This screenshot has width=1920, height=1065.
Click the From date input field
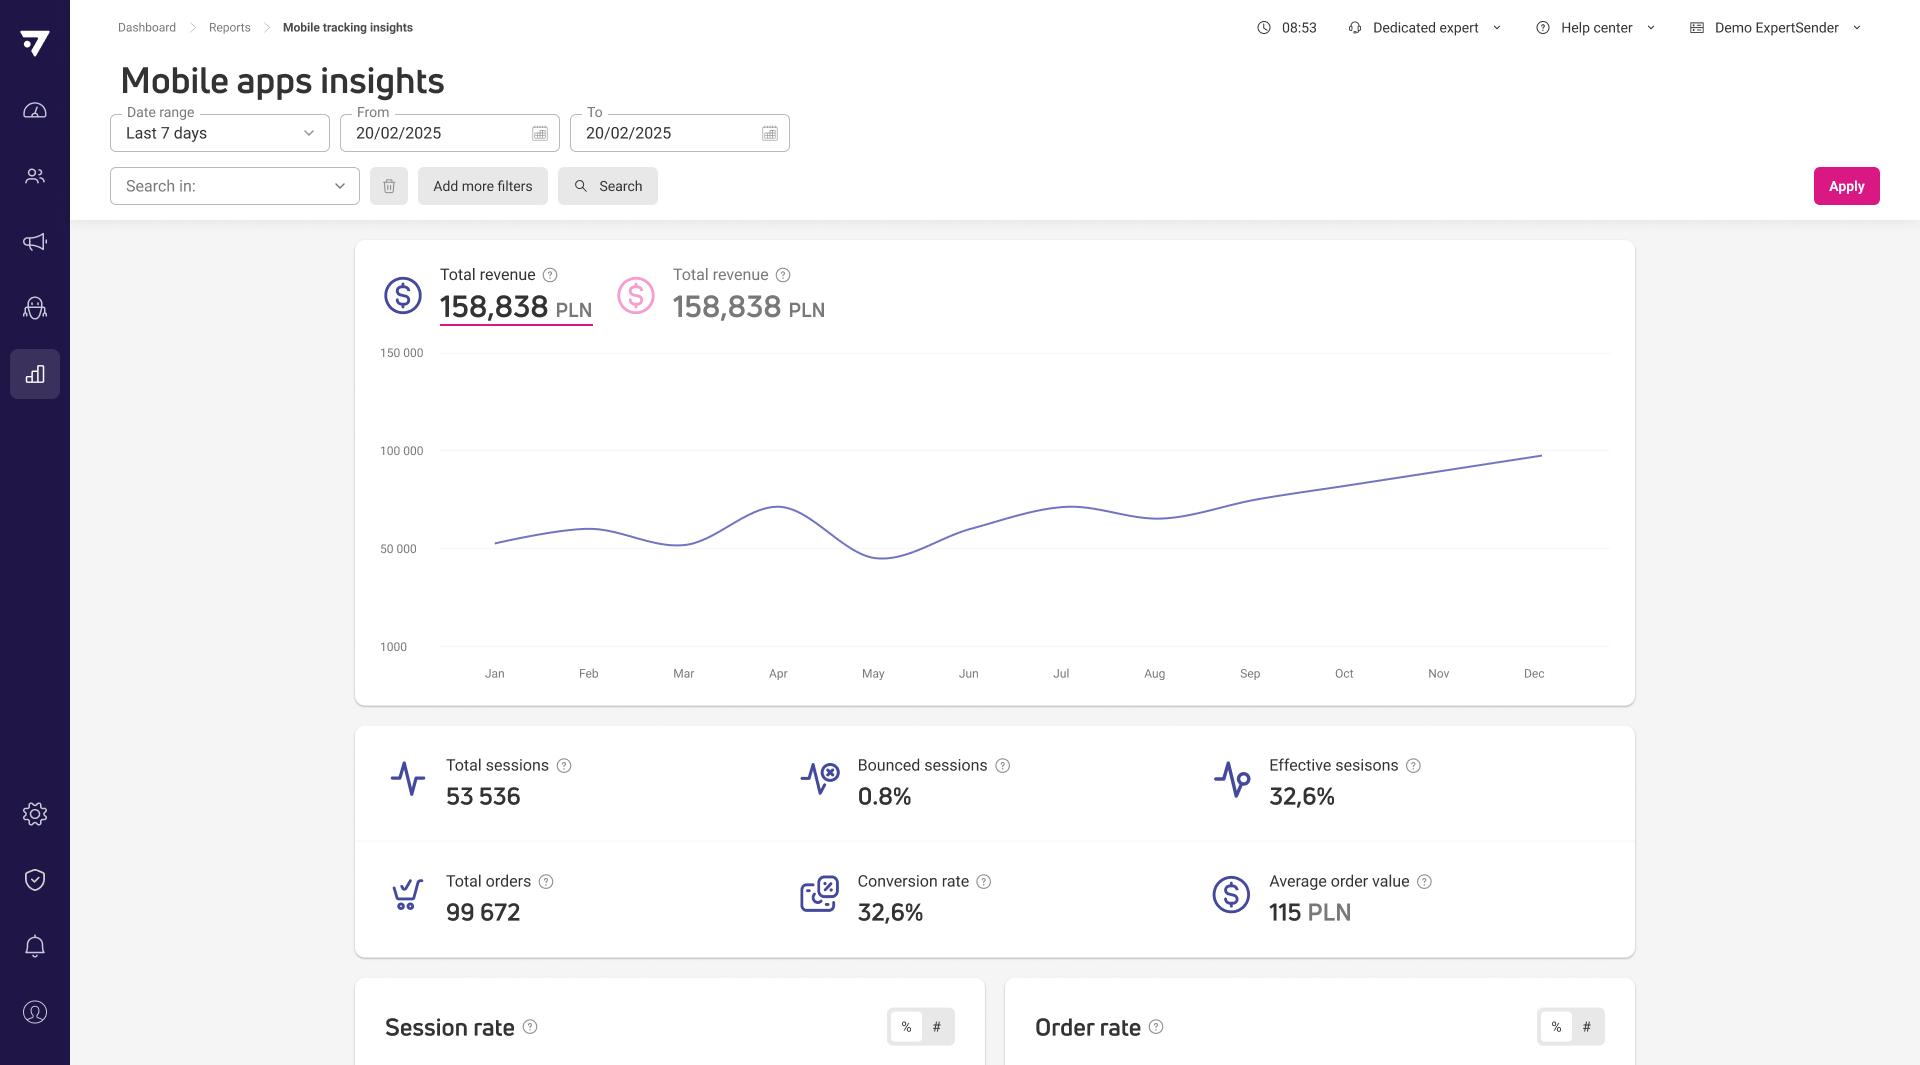click(450, 133)
